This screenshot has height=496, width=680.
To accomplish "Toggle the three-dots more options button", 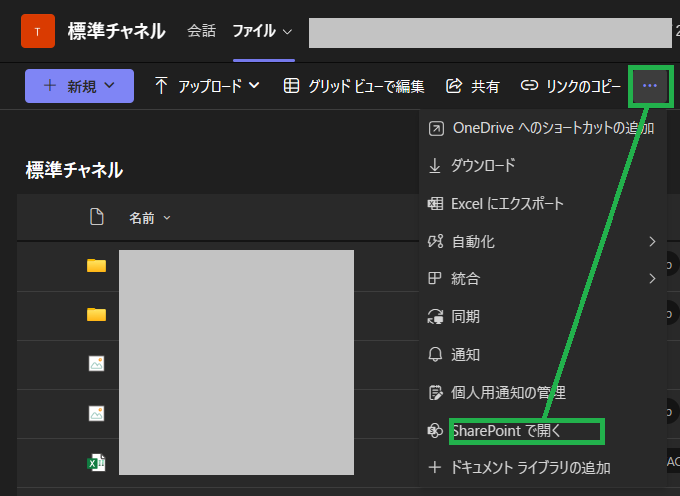I will point(650,86).
